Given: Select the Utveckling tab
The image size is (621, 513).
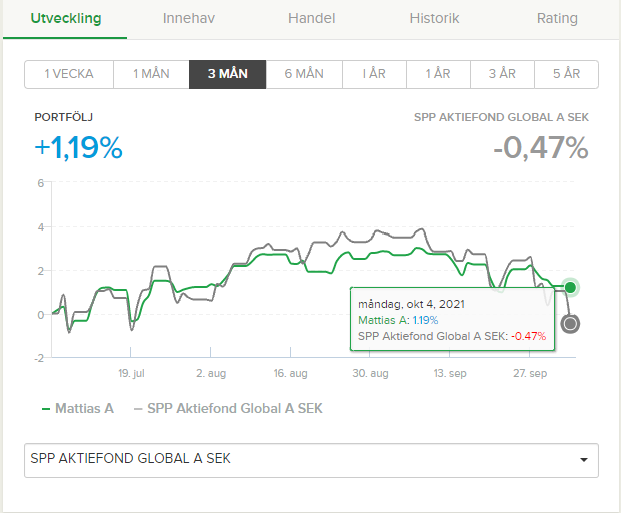Looking at the screenshot, I should (x=66, y=18).
